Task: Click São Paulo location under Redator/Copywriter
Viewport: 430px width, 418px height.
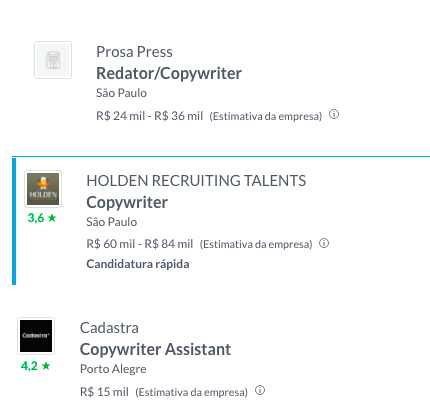Action: click(121, 93)
